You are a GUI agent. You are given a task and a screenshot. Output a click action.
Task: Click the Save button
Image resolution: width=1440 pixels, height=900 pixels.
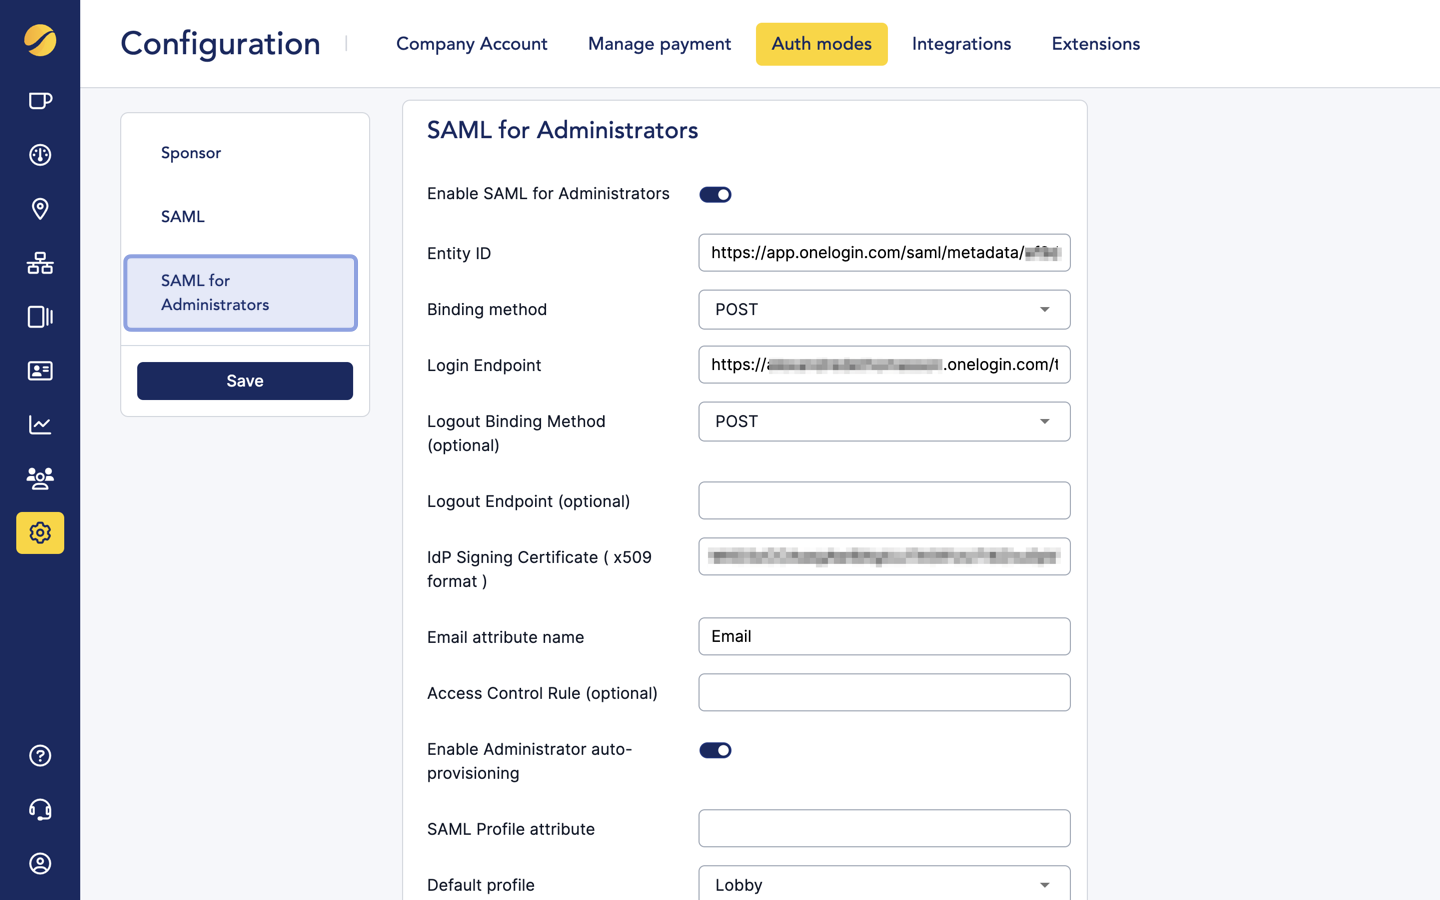pyautogui.click(x=244, y=380)
